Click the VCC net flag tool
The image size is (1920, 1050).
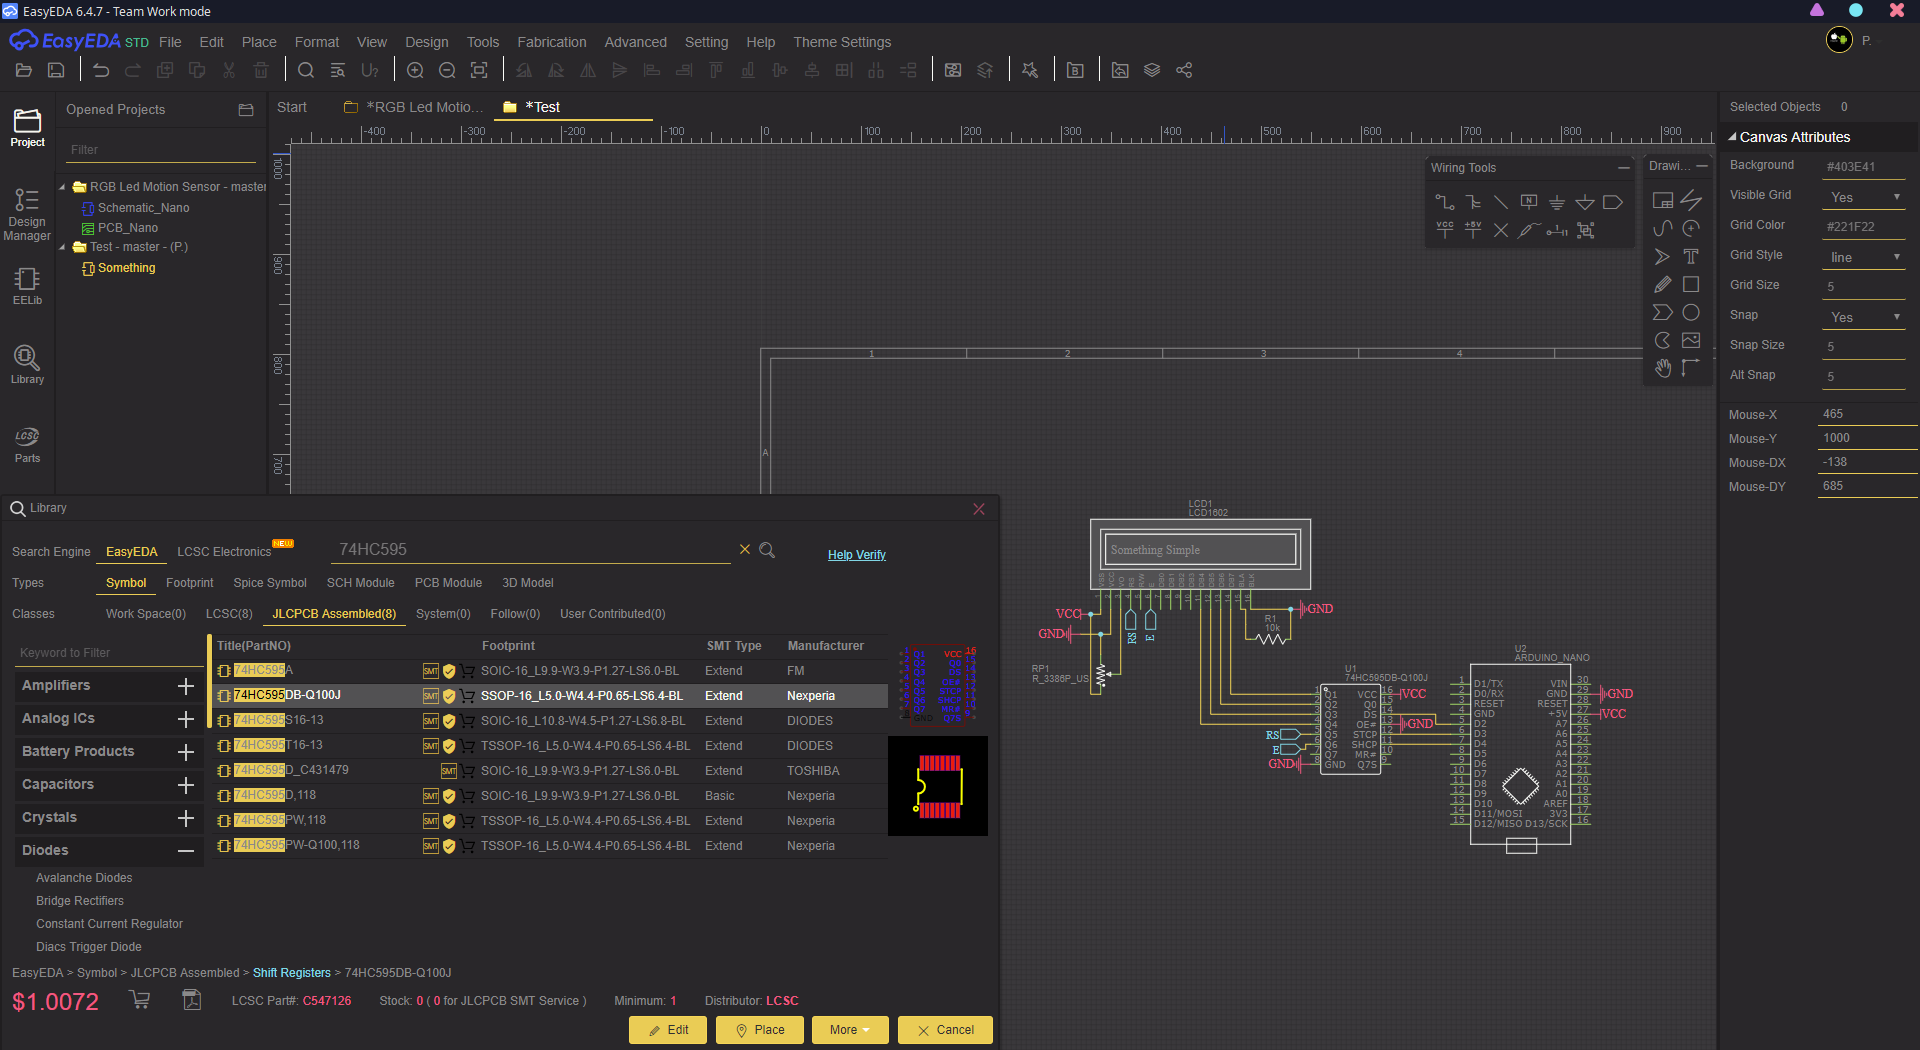tap(1444, 230)
